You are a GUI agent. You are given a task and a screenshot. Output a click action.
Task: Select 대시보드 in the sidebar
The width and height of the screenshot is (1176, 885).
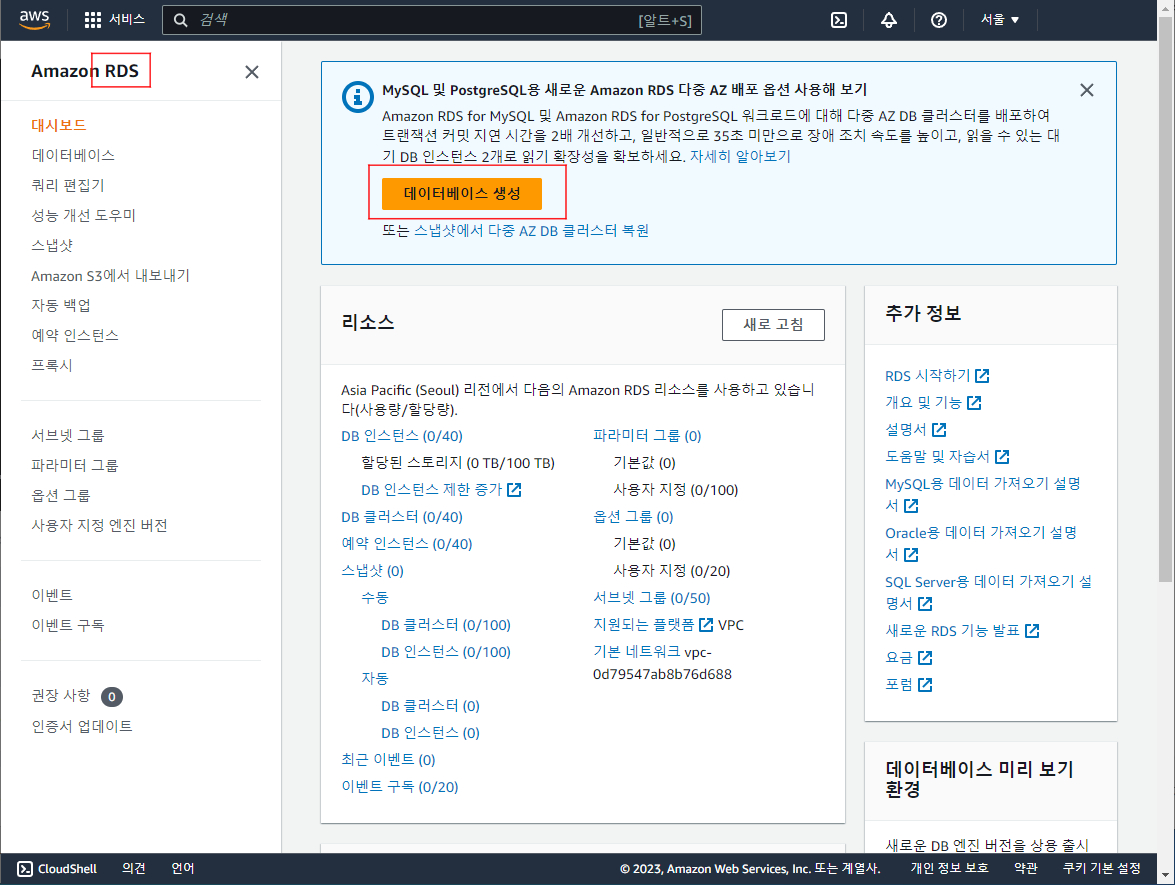[58, 125]
